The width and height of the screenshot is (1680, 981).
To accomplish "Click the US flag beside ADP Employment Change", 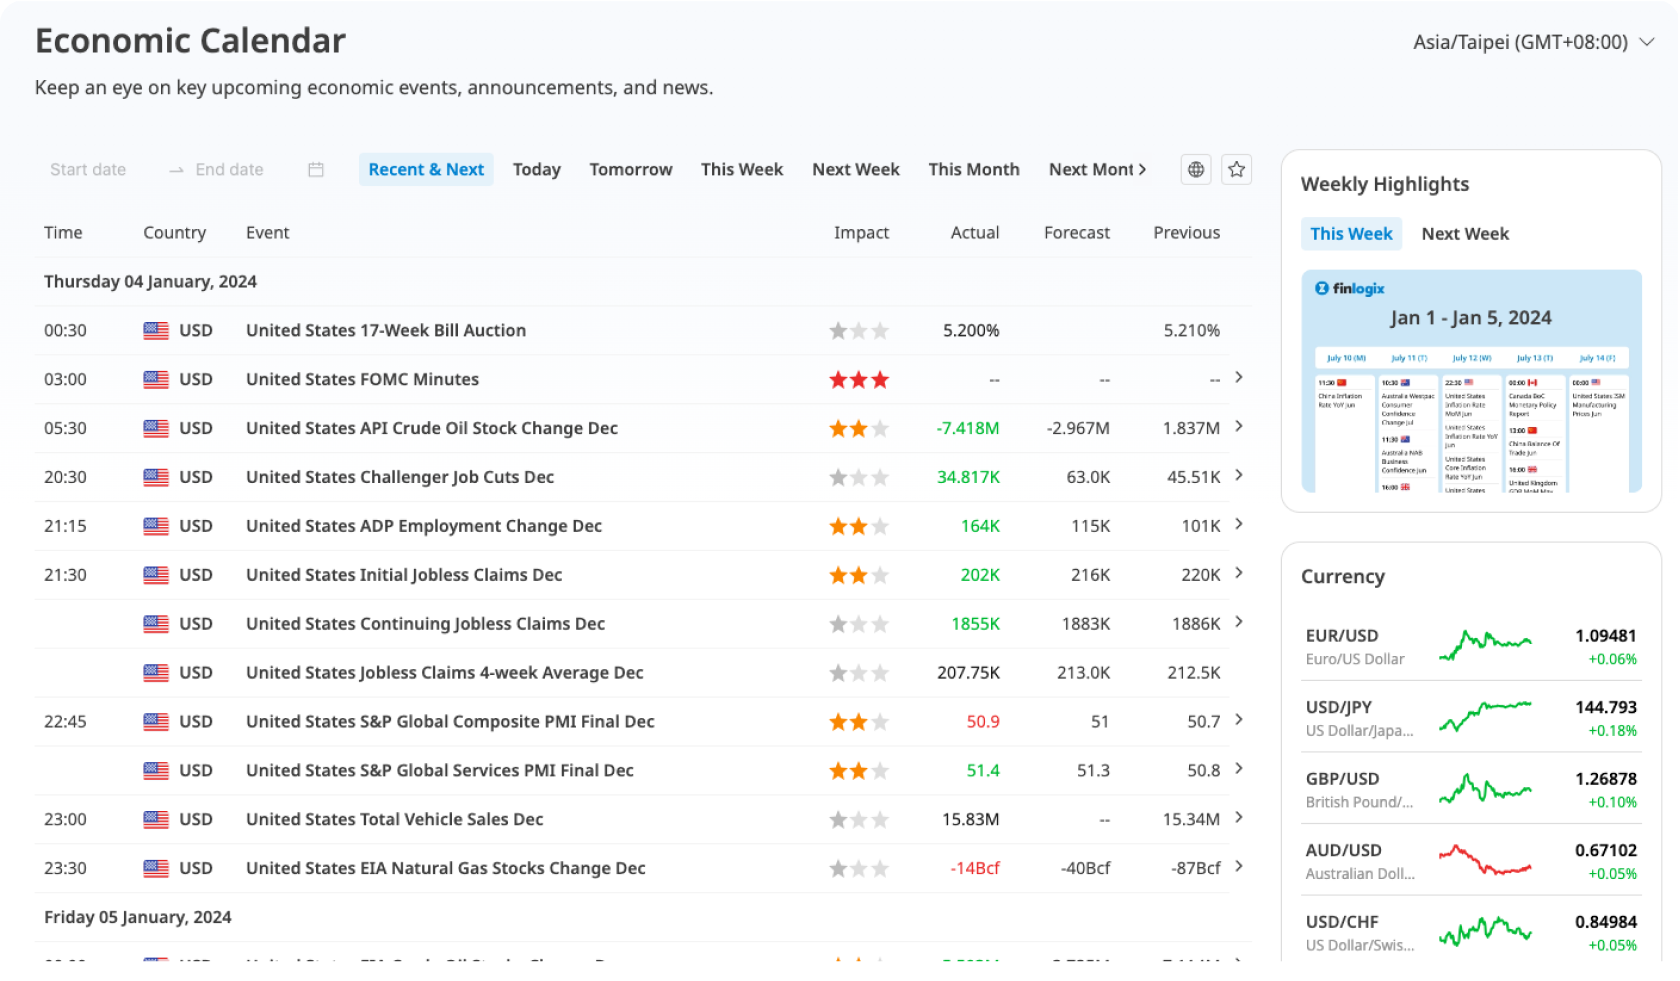I will click(156, 526).
